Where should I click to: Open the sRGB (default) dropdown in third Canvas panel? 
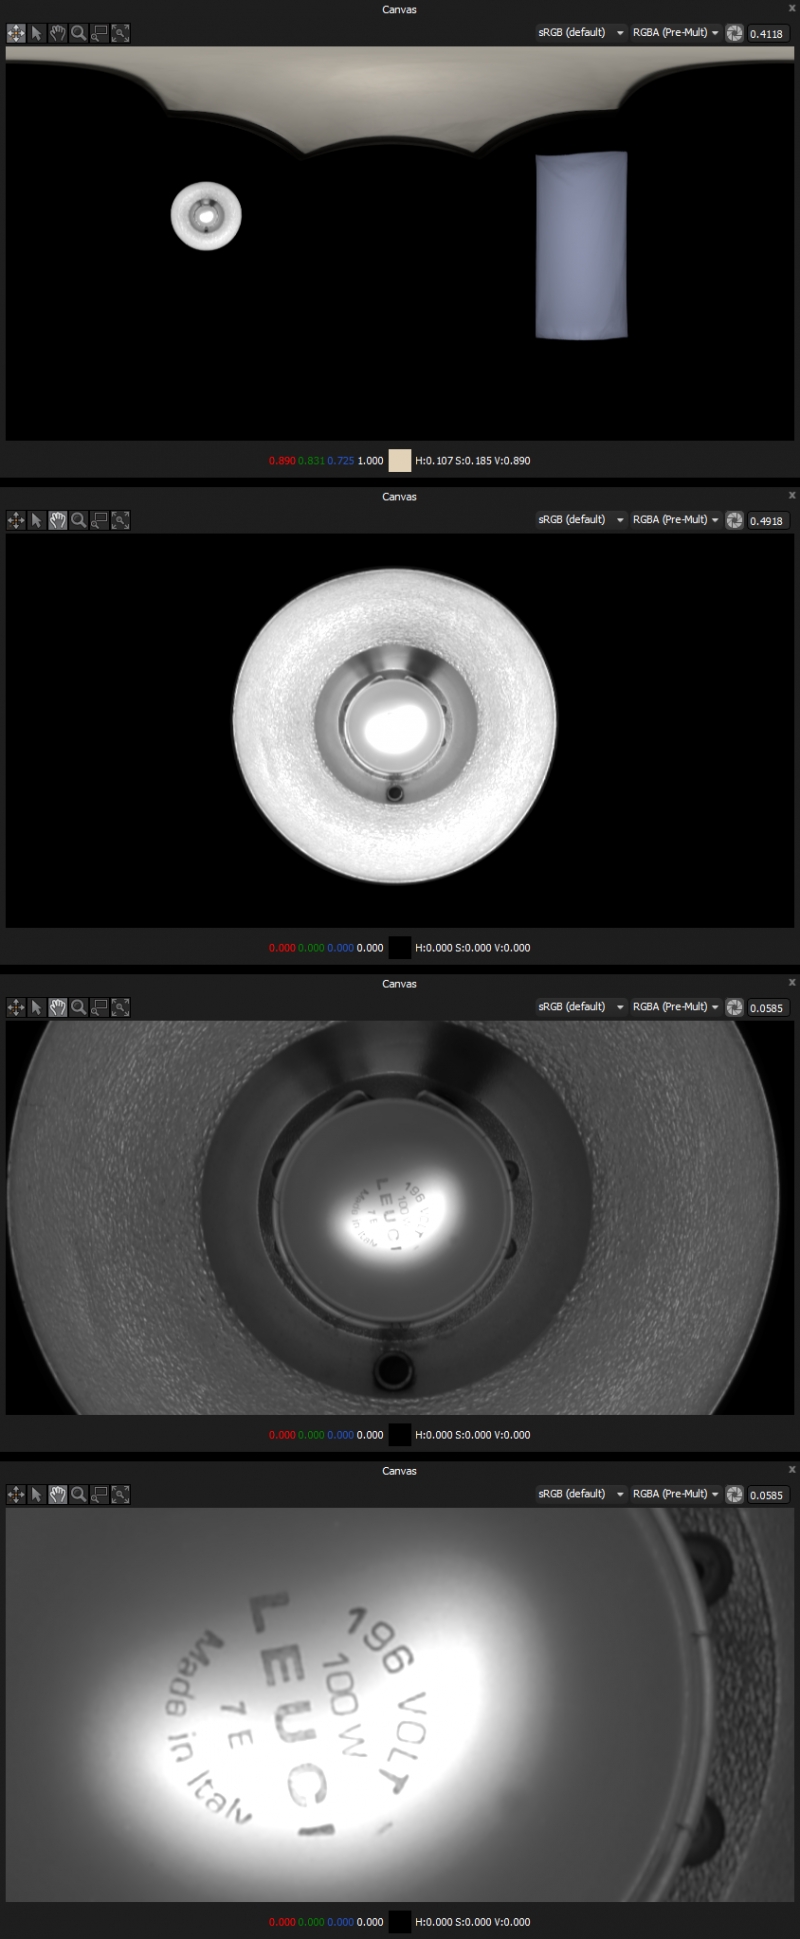pos(580,1006)
